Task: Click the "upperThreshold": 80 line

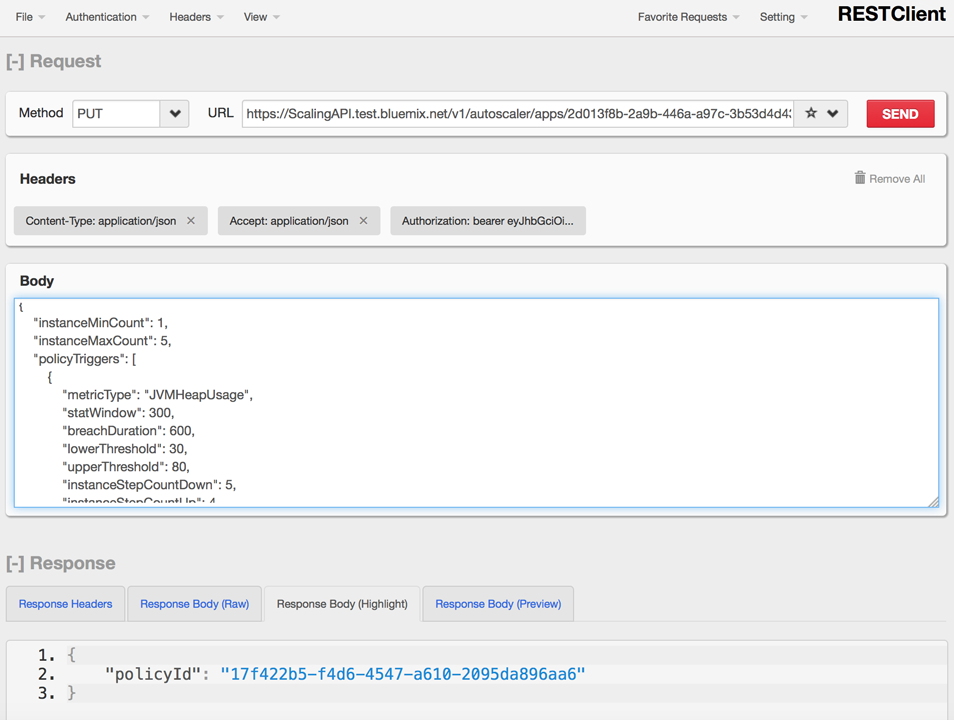Action: pos(126,467)
